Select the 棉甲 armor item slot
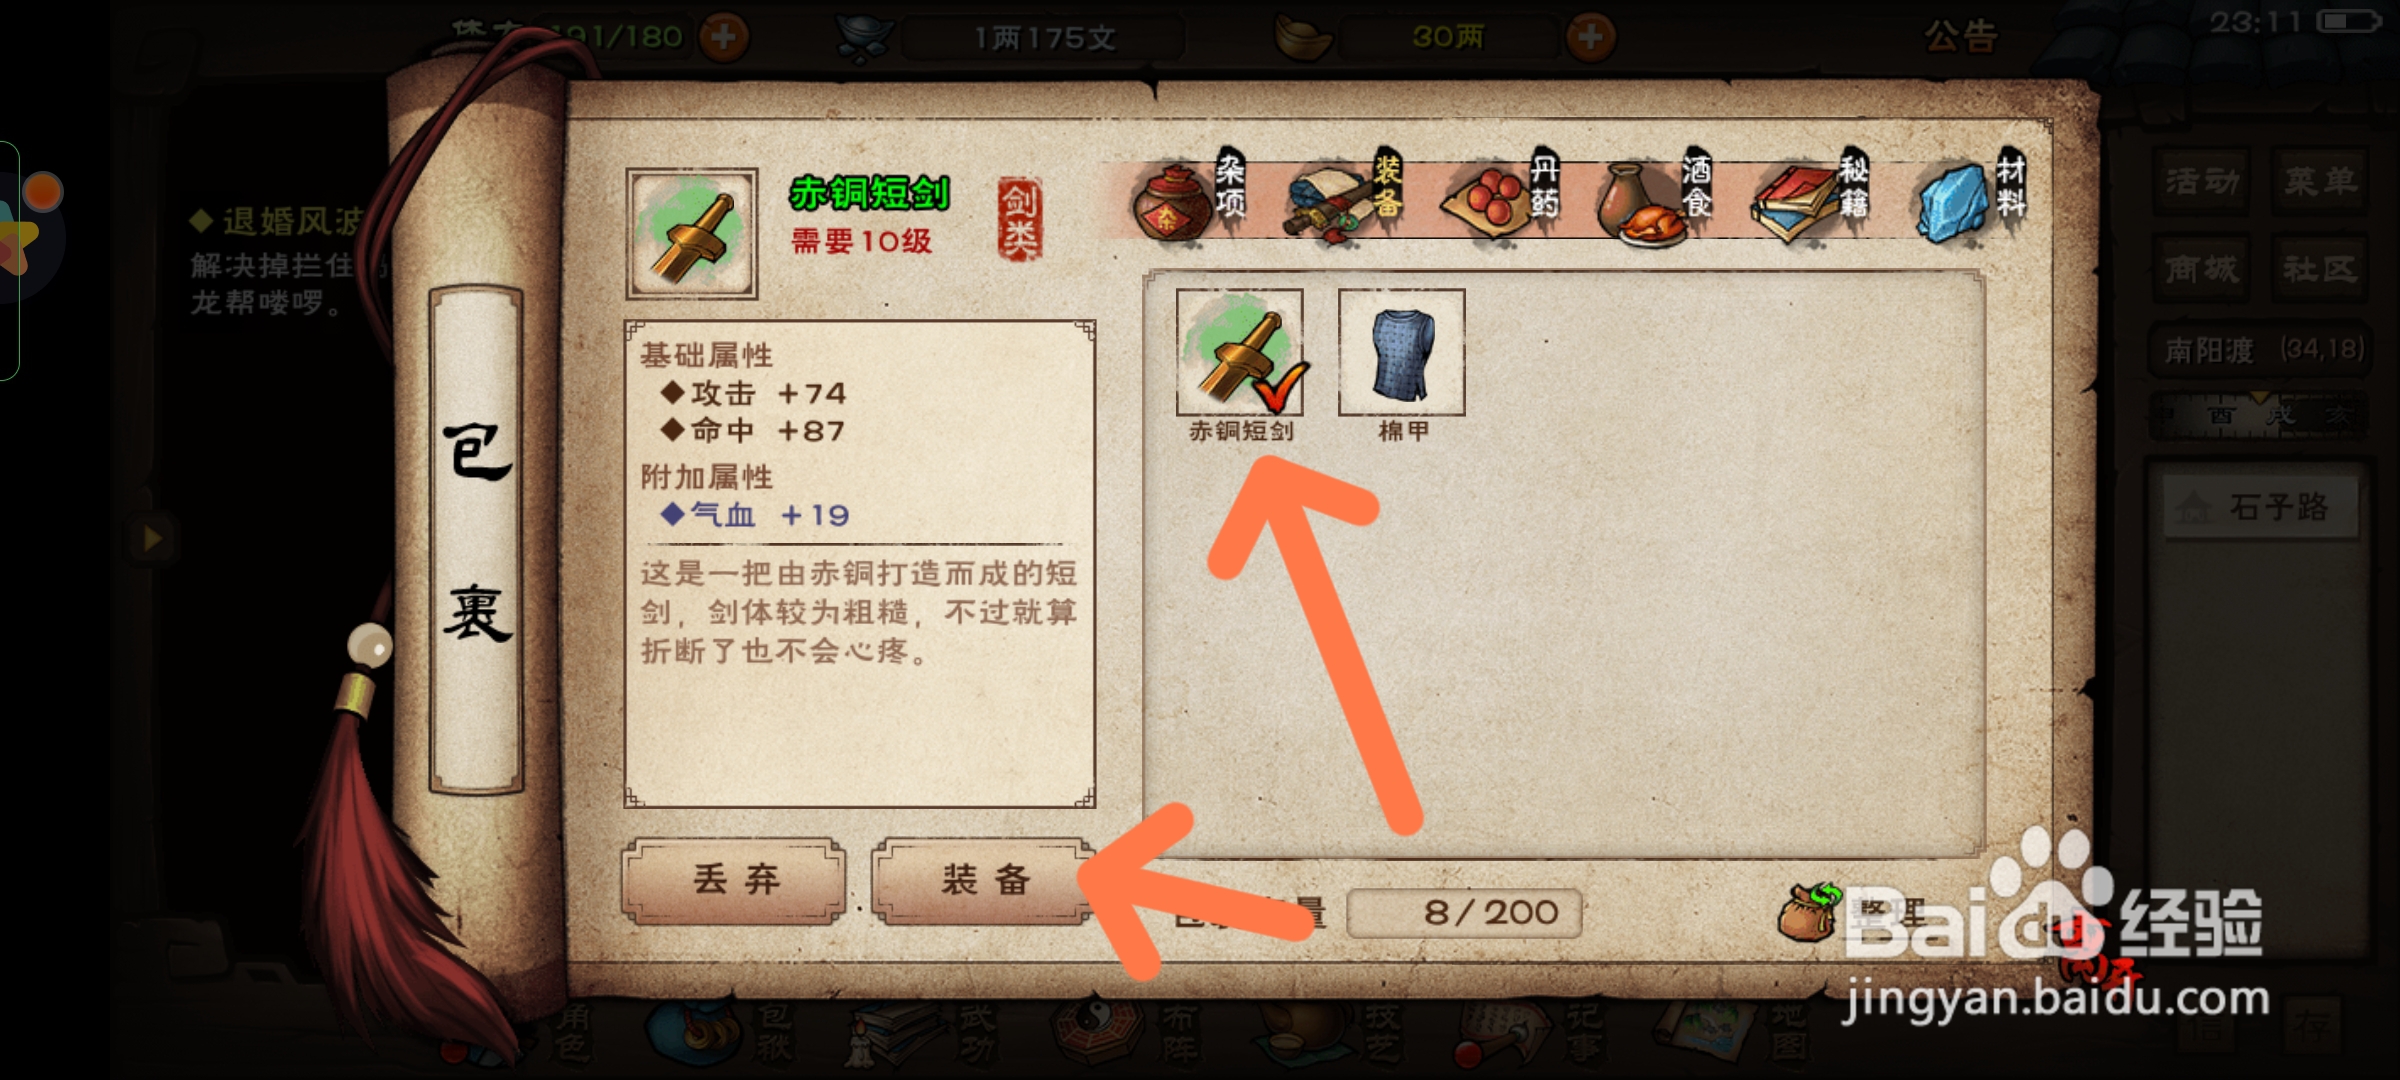Screen dimensions: 2400x1080 (1402, 352)
